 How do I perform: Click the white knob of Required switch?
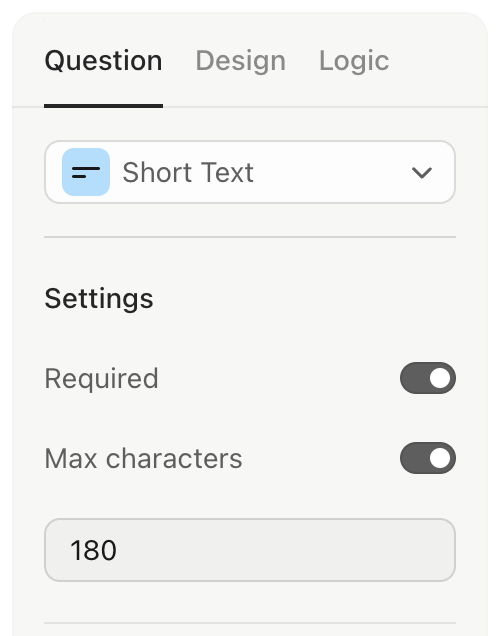(440, 378)
